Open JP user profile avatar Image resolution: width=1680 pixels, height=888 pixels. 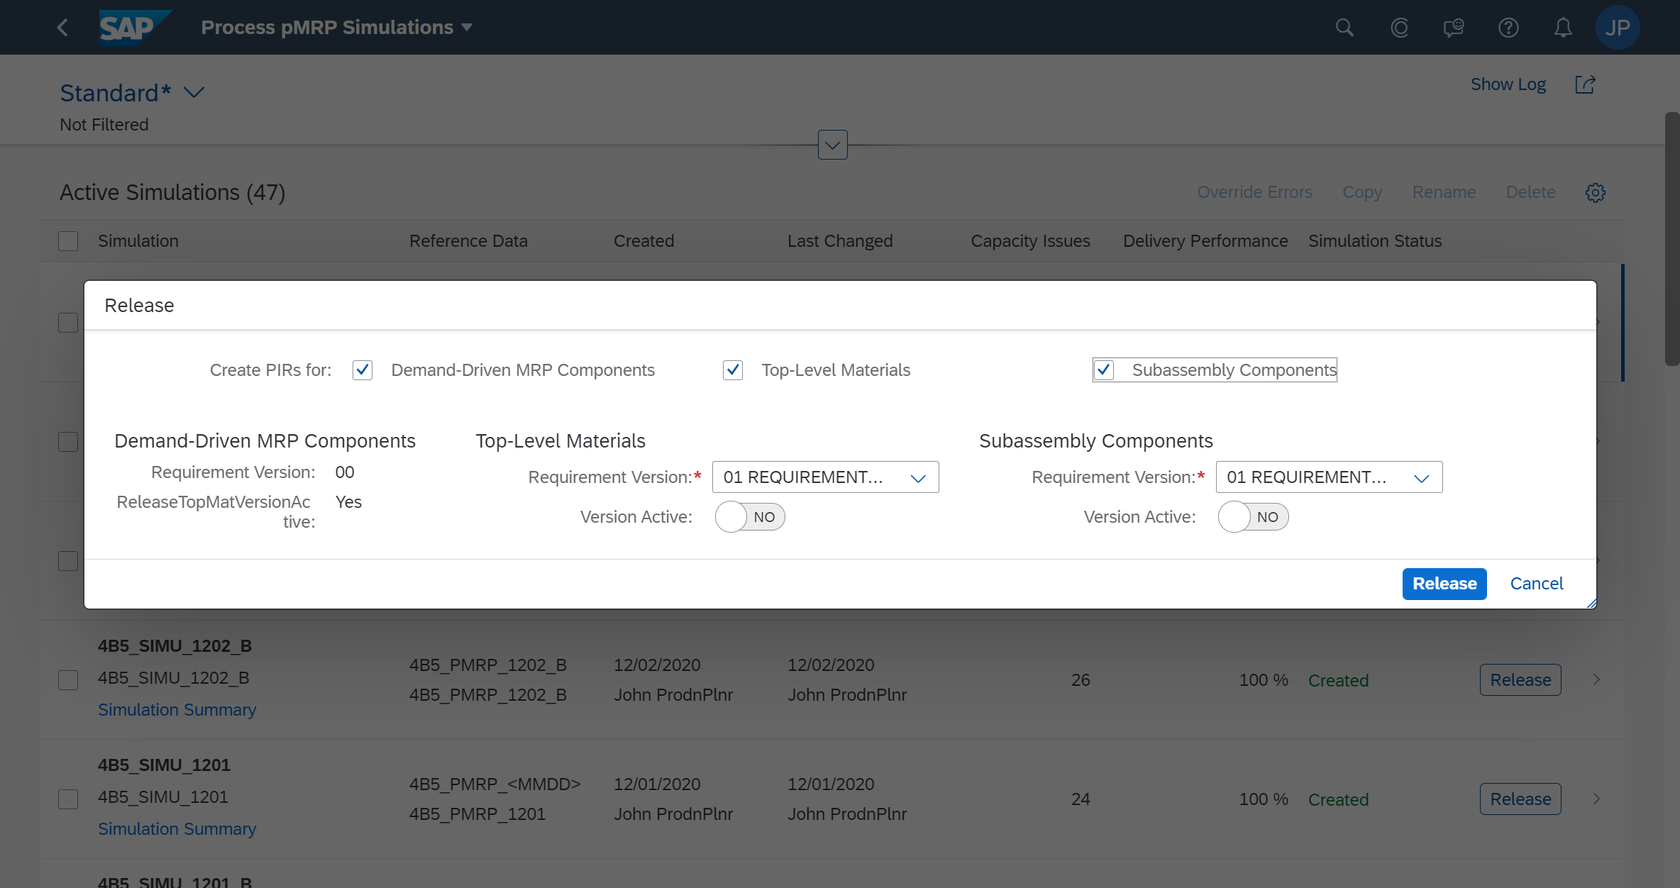click(x=1618, y=28)
